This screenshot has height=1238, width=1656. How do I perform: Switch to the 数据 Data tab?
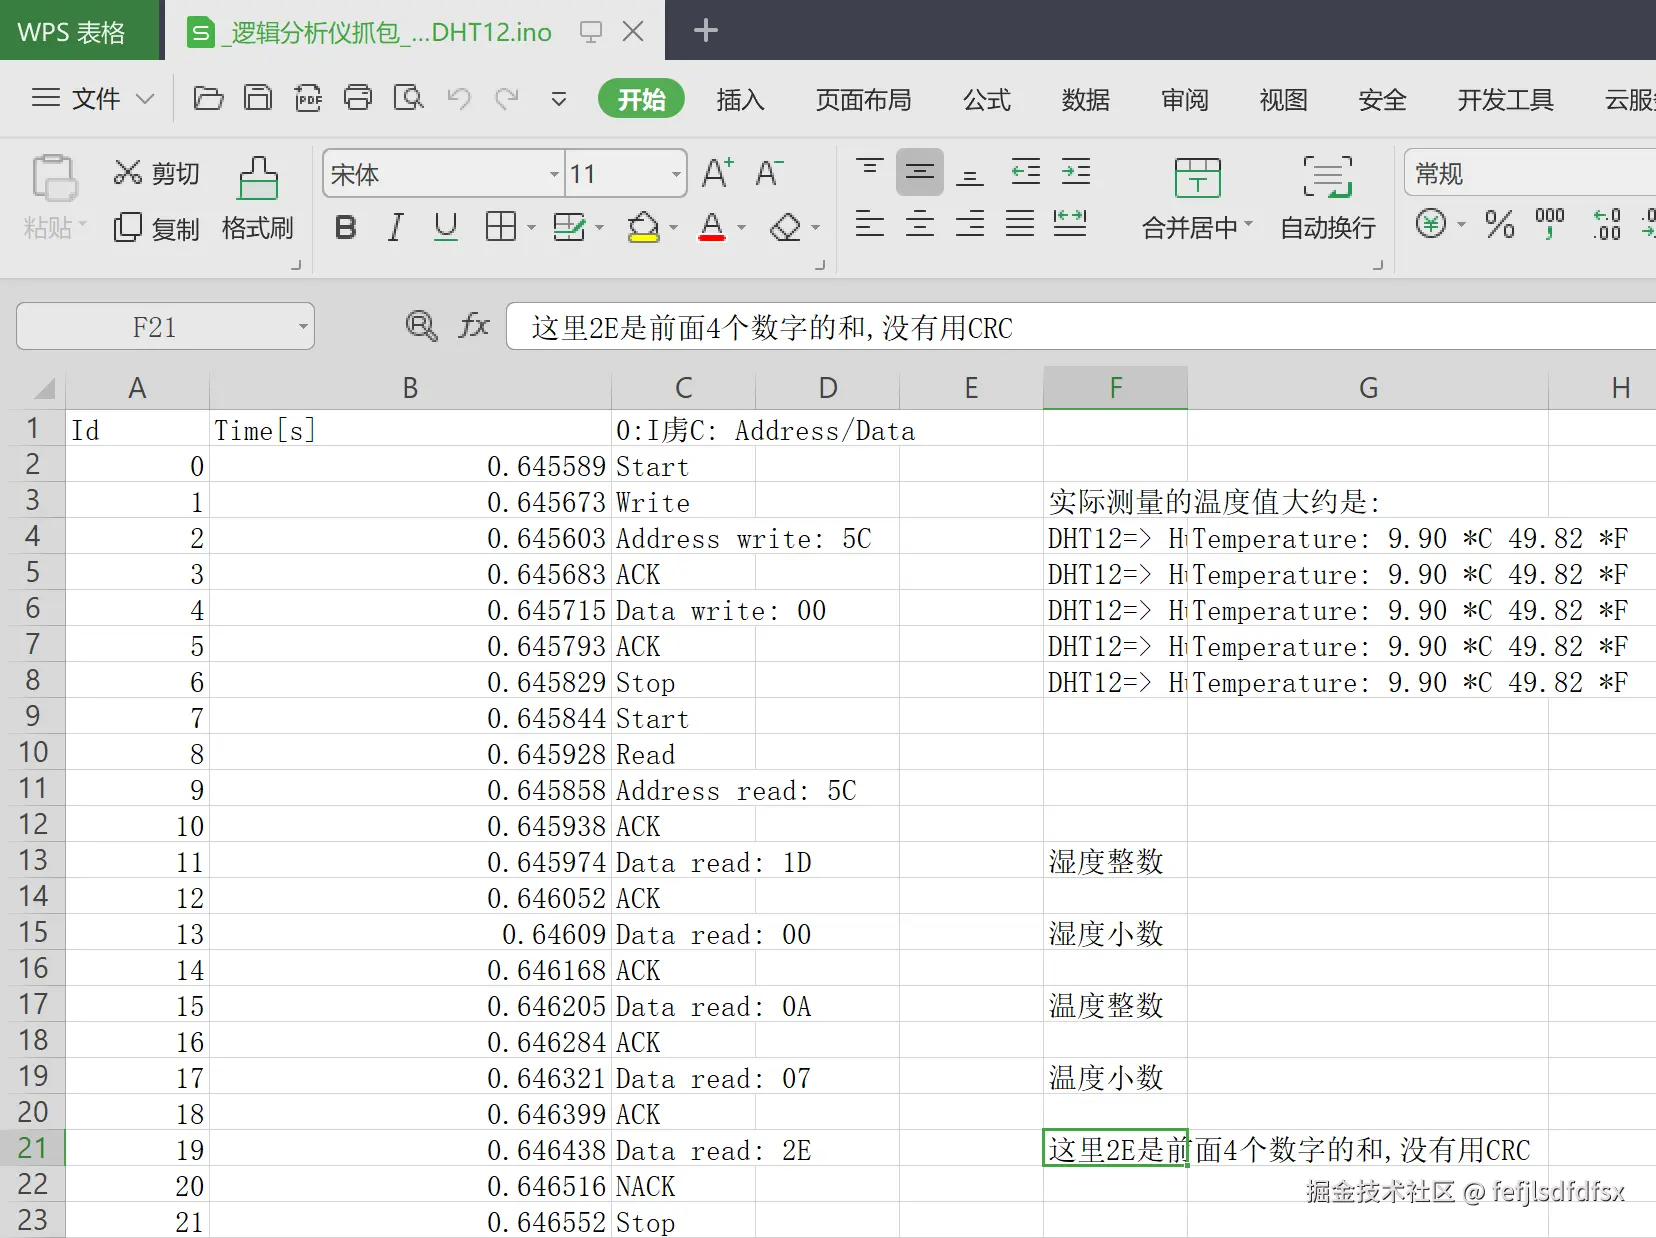coord(1086,99)
